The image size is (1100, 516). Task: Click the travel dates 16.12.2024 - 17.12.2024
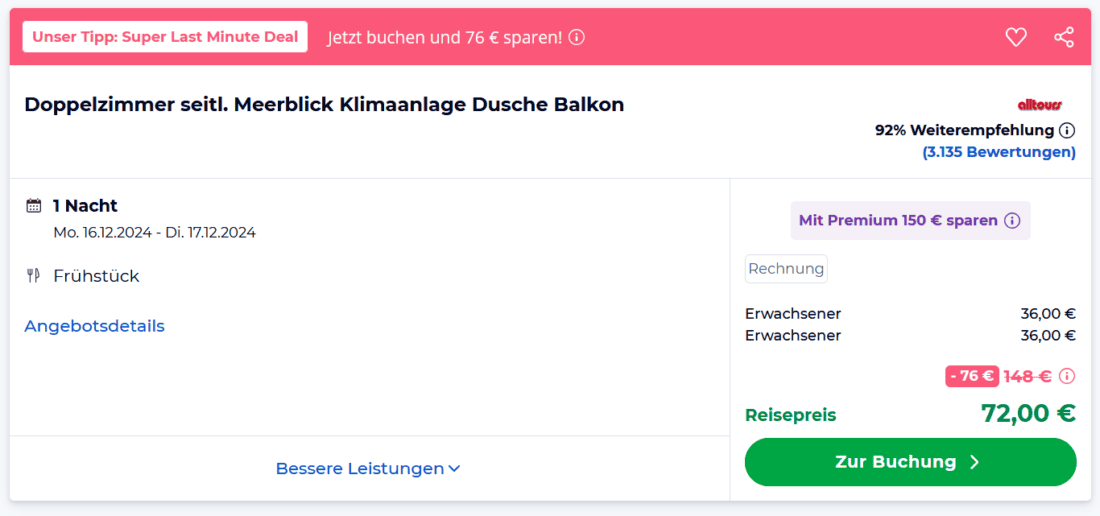tap(154, 232)
